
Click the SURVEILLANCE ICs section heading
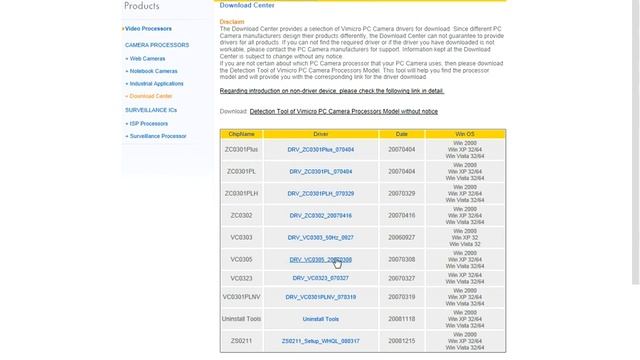pyautogui.click(x=151, y=110)
